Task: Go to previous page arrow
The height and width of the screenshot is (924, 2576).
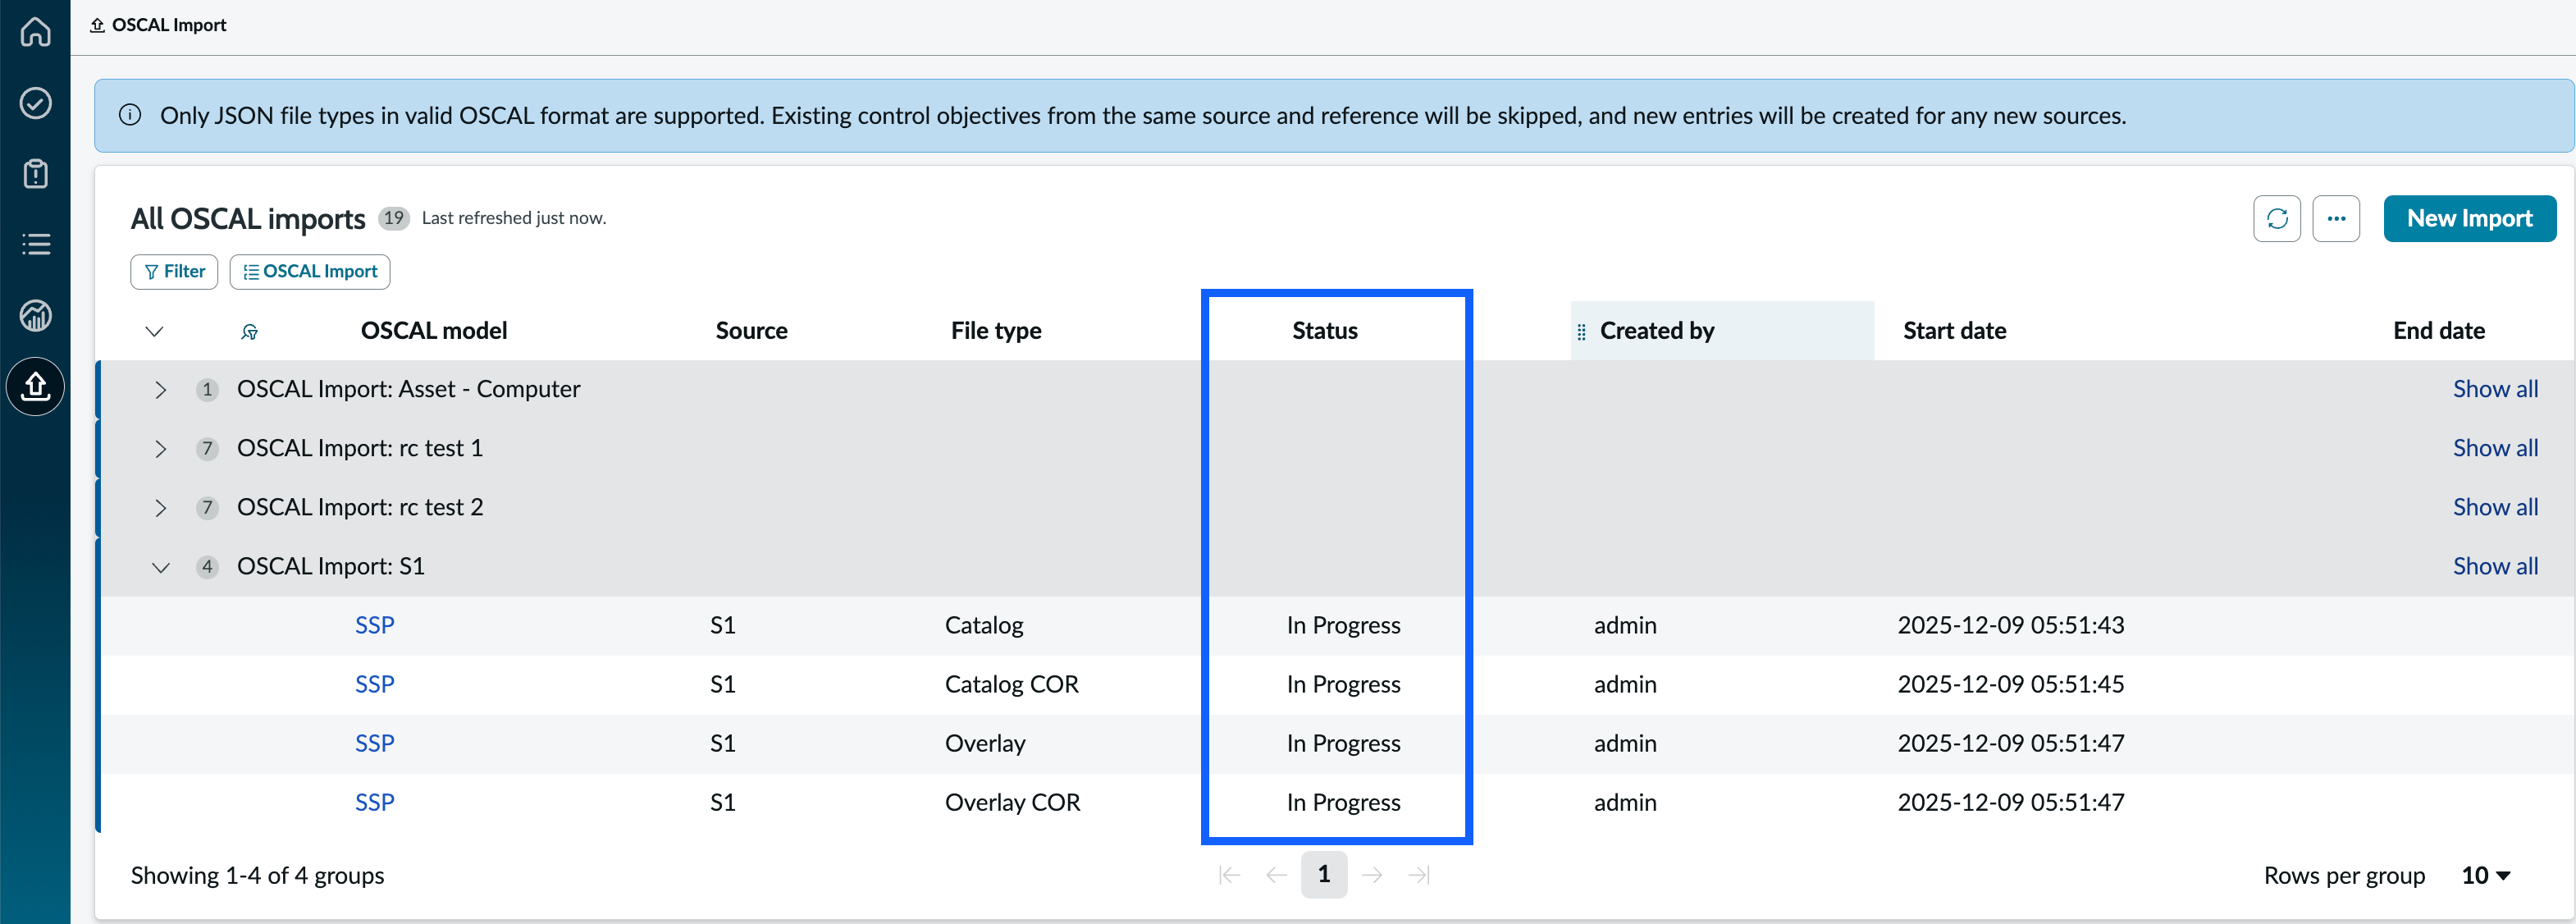Action: click(x=1276, y=876)
